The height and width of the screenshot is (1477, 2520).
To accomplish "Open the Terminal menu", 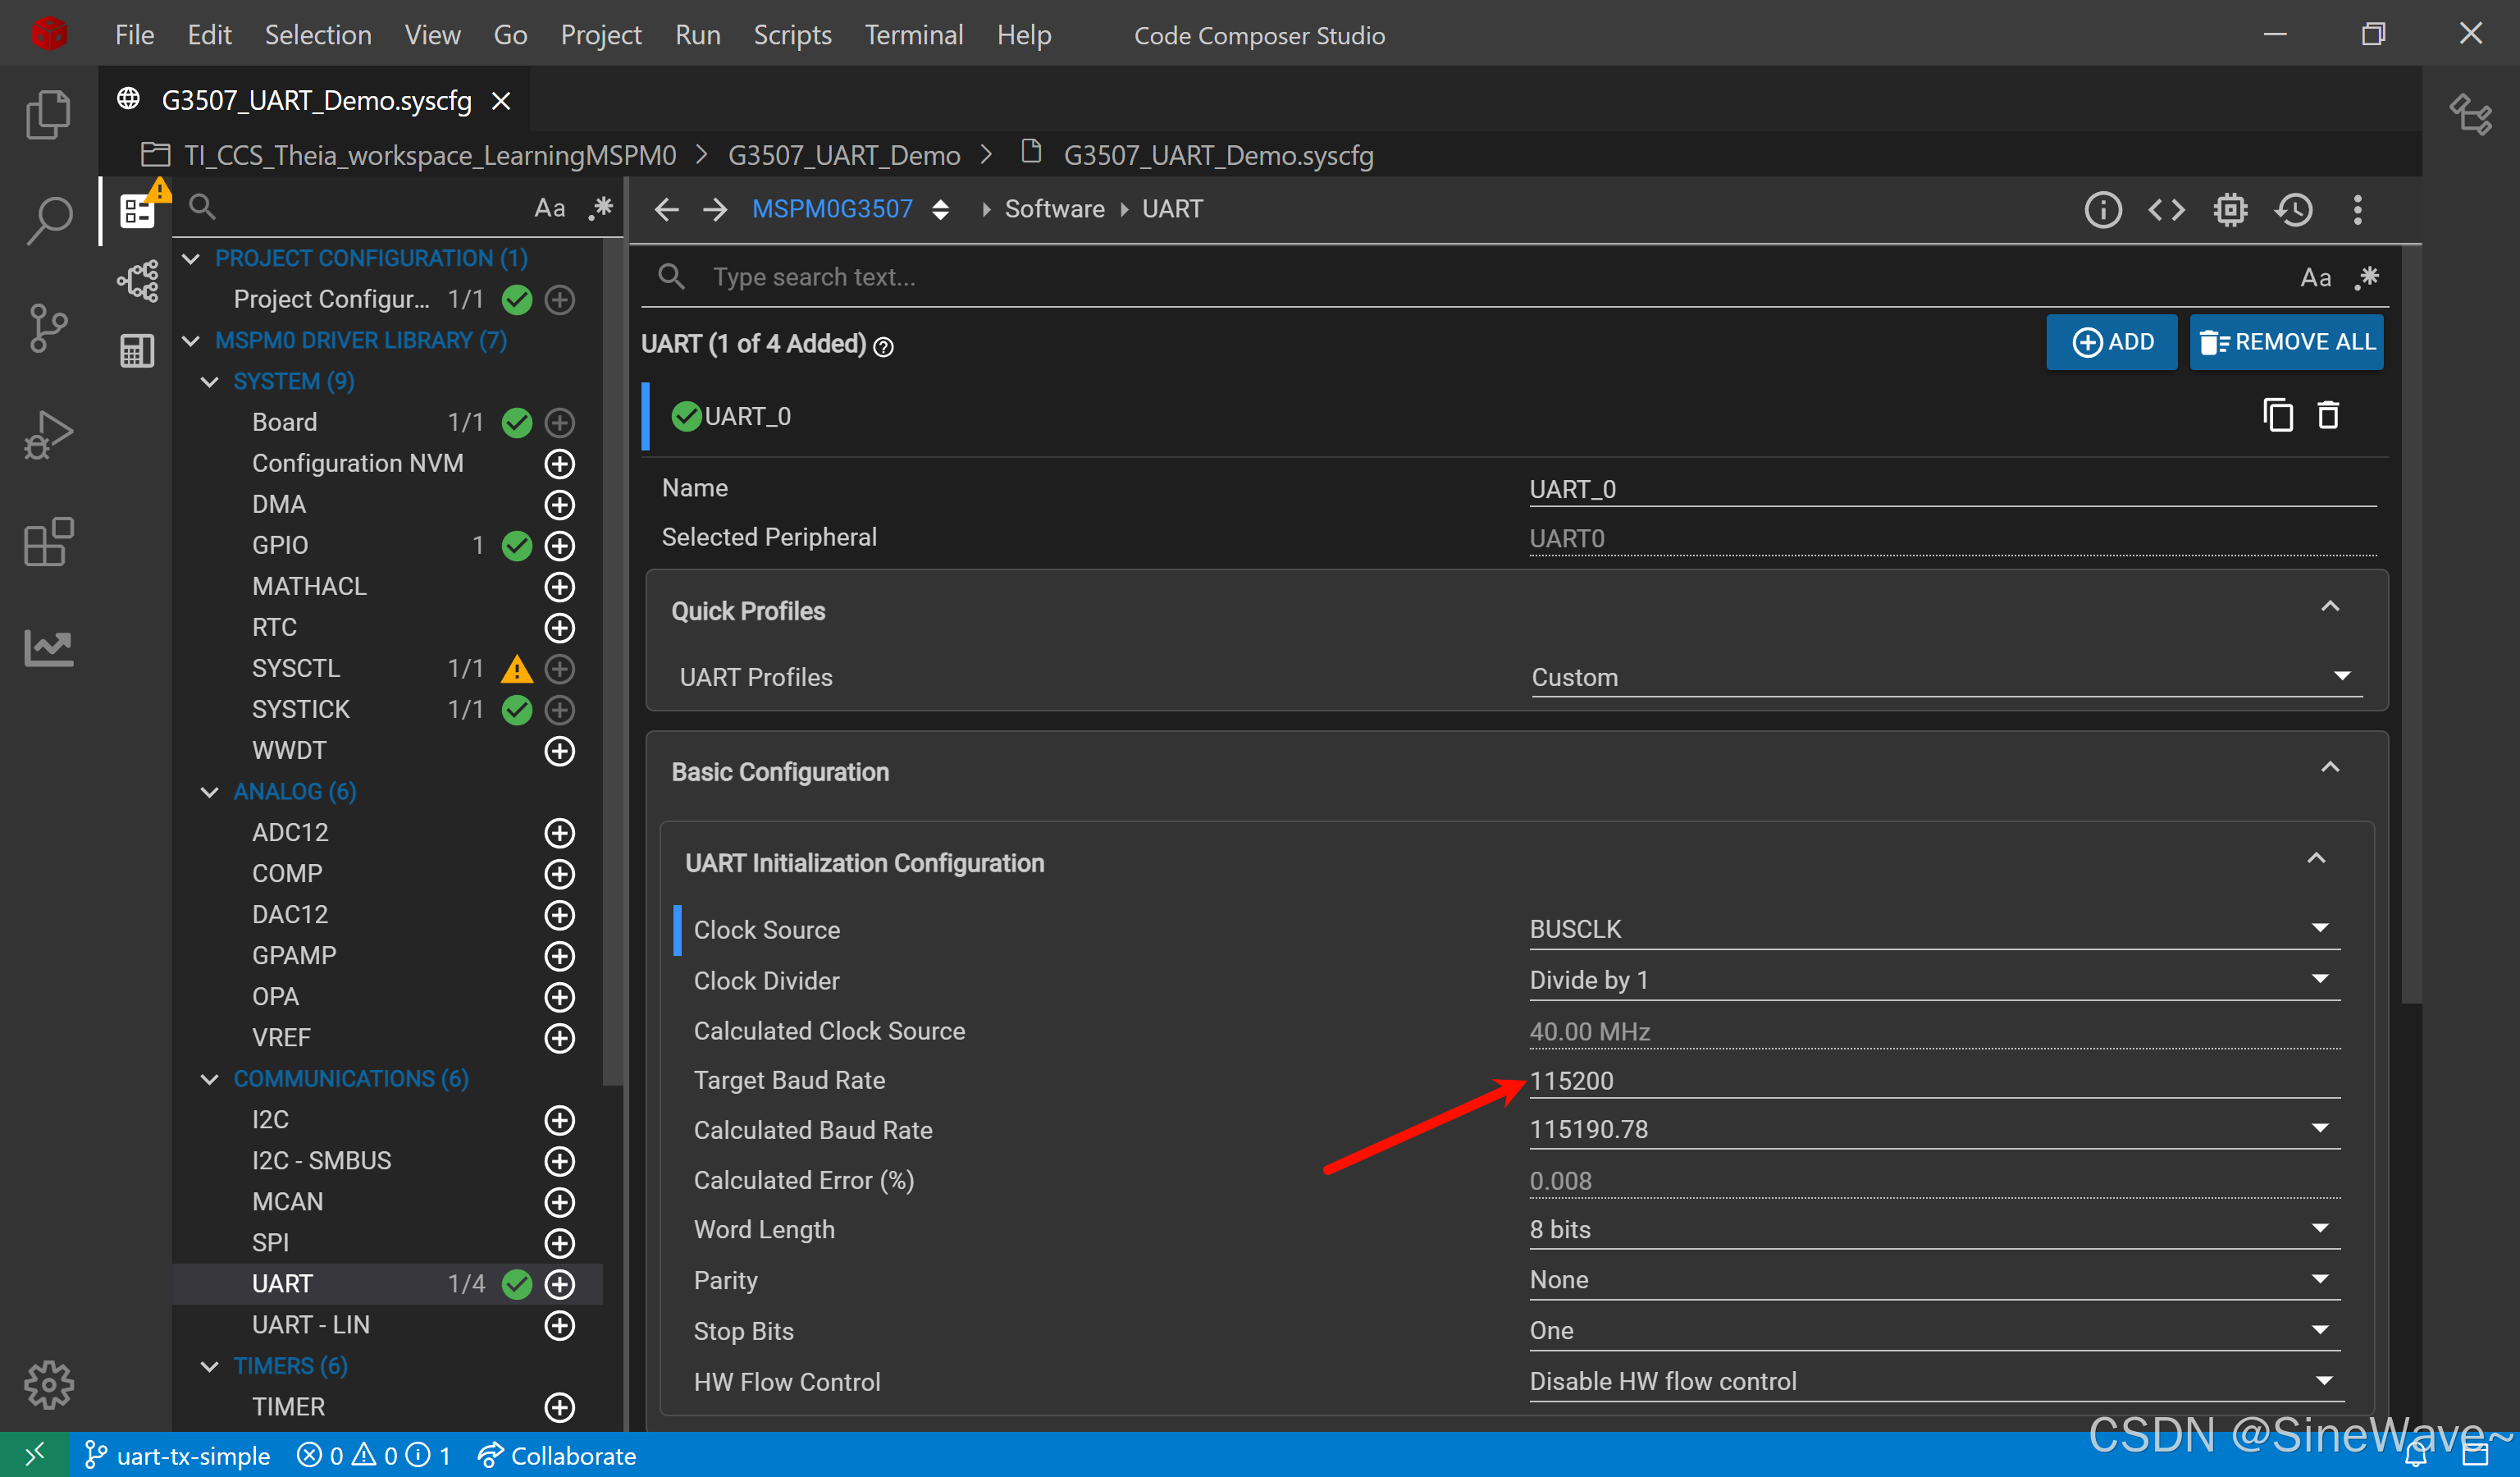I will [x=913, y=35].
